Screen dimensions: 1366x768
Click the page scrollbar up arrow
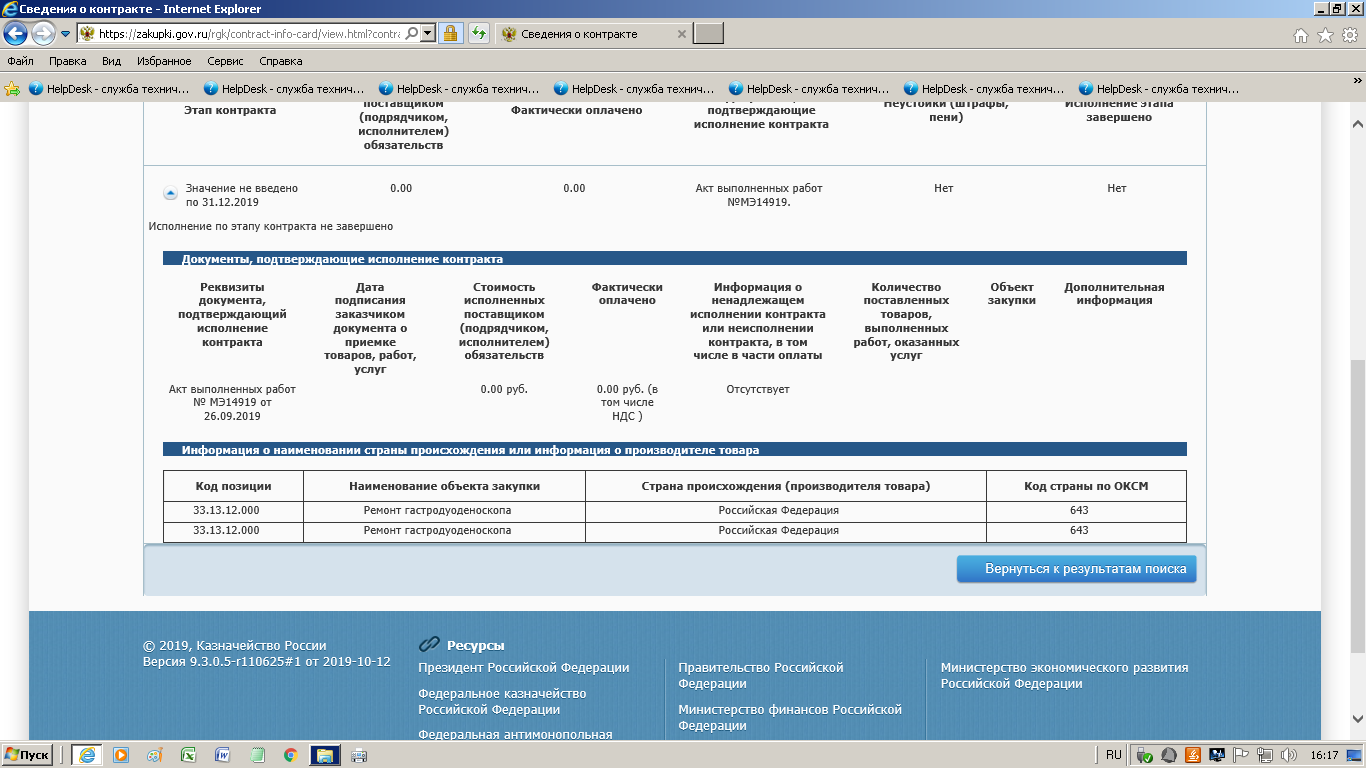click(1358, 124)
